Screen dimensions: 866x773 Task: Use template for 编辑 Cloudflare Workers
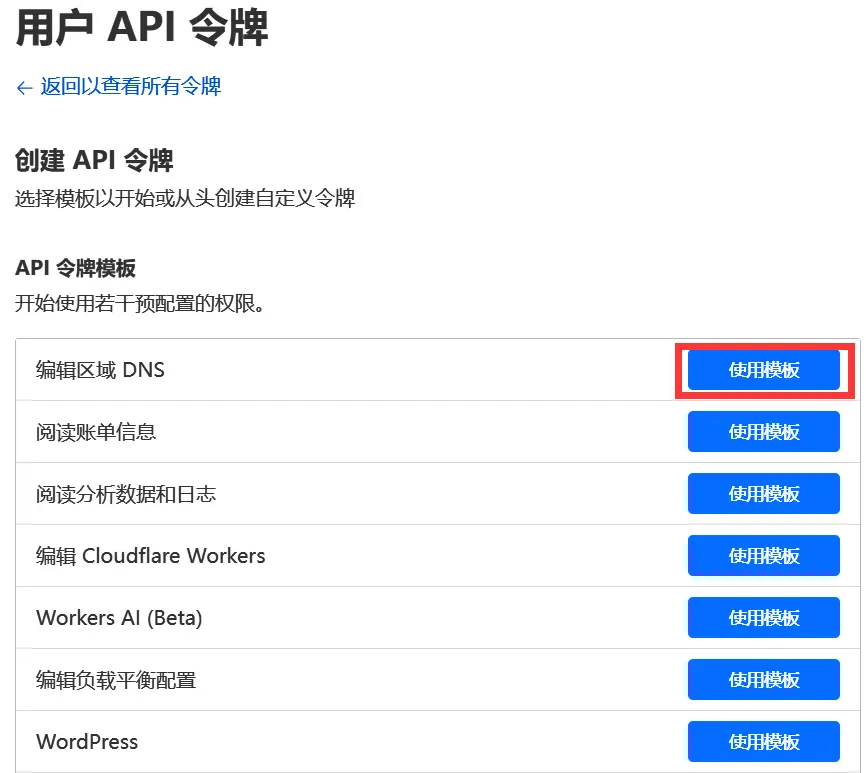(x=763, y=555)
